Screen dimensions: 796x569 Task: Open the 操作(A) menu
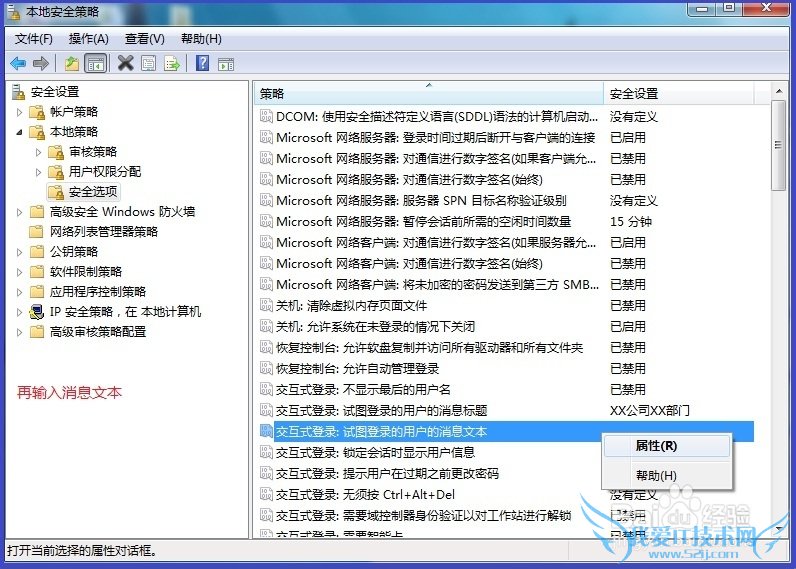[89, 39]
